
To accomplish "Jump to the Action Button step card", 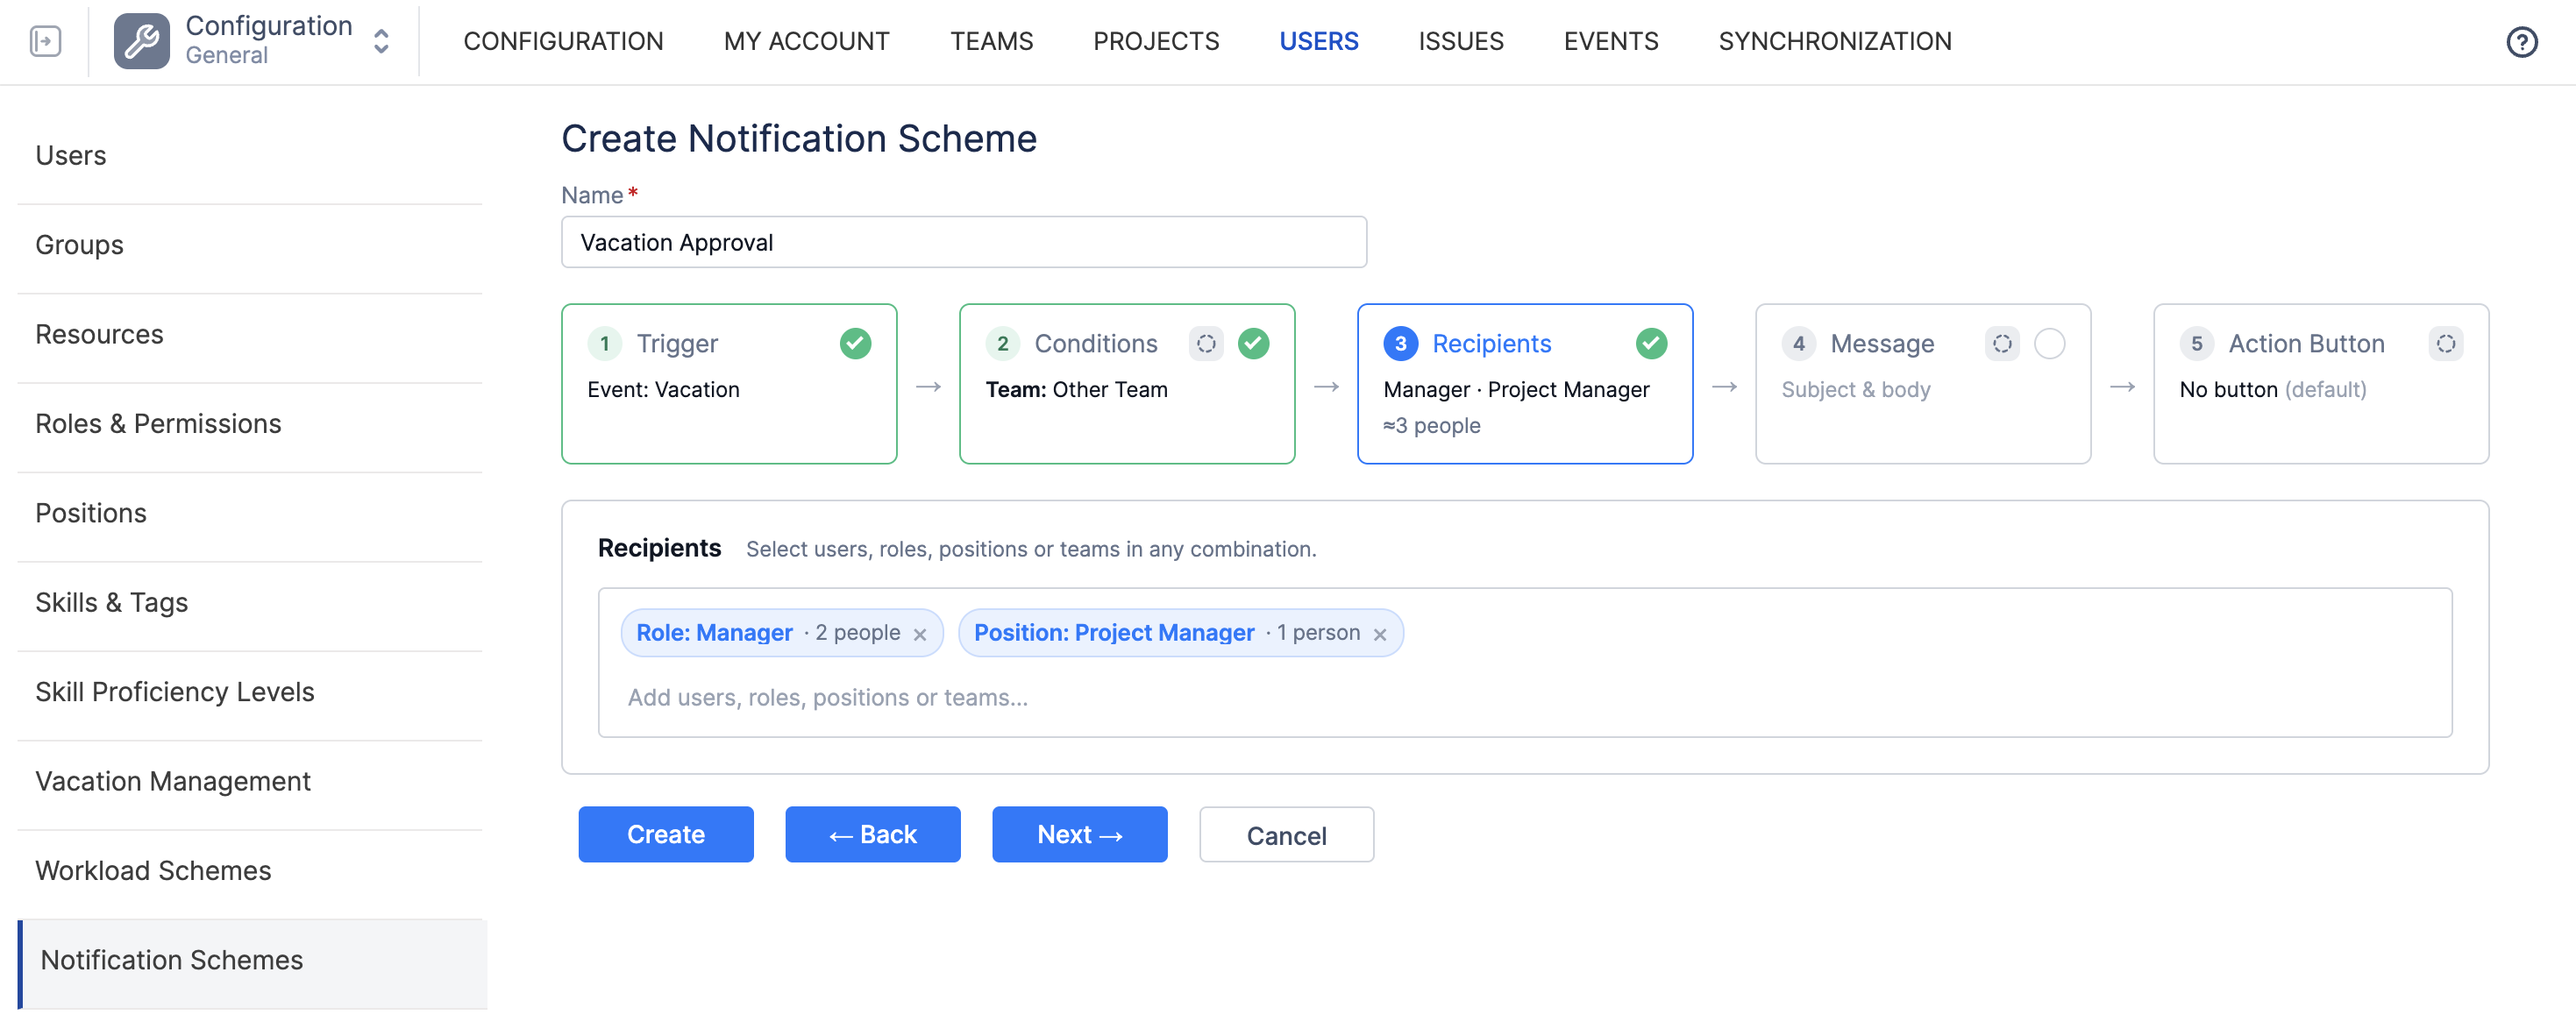I will coord(2321,384).
